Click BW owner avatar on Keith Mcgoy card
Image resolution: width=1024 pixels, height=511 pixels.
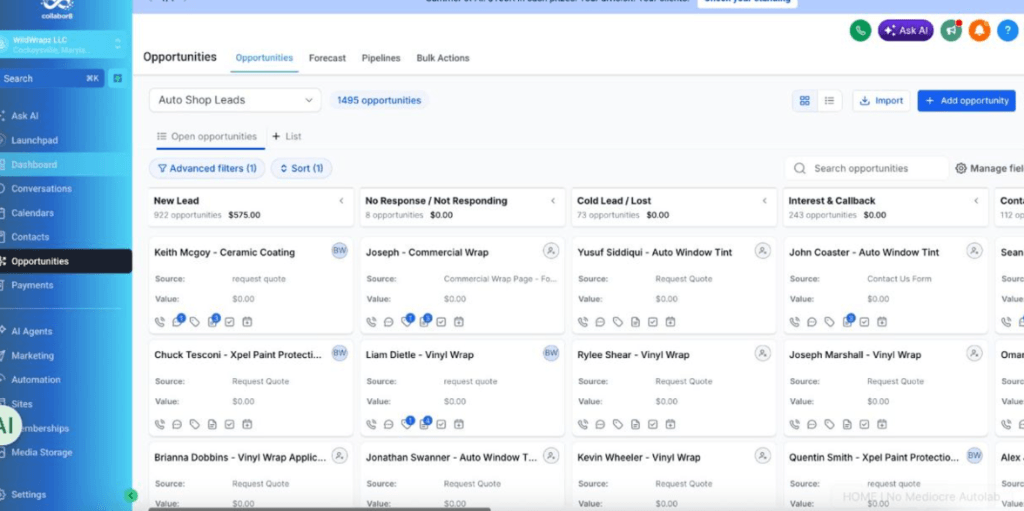pyautogui.click(x=340, y=251)
